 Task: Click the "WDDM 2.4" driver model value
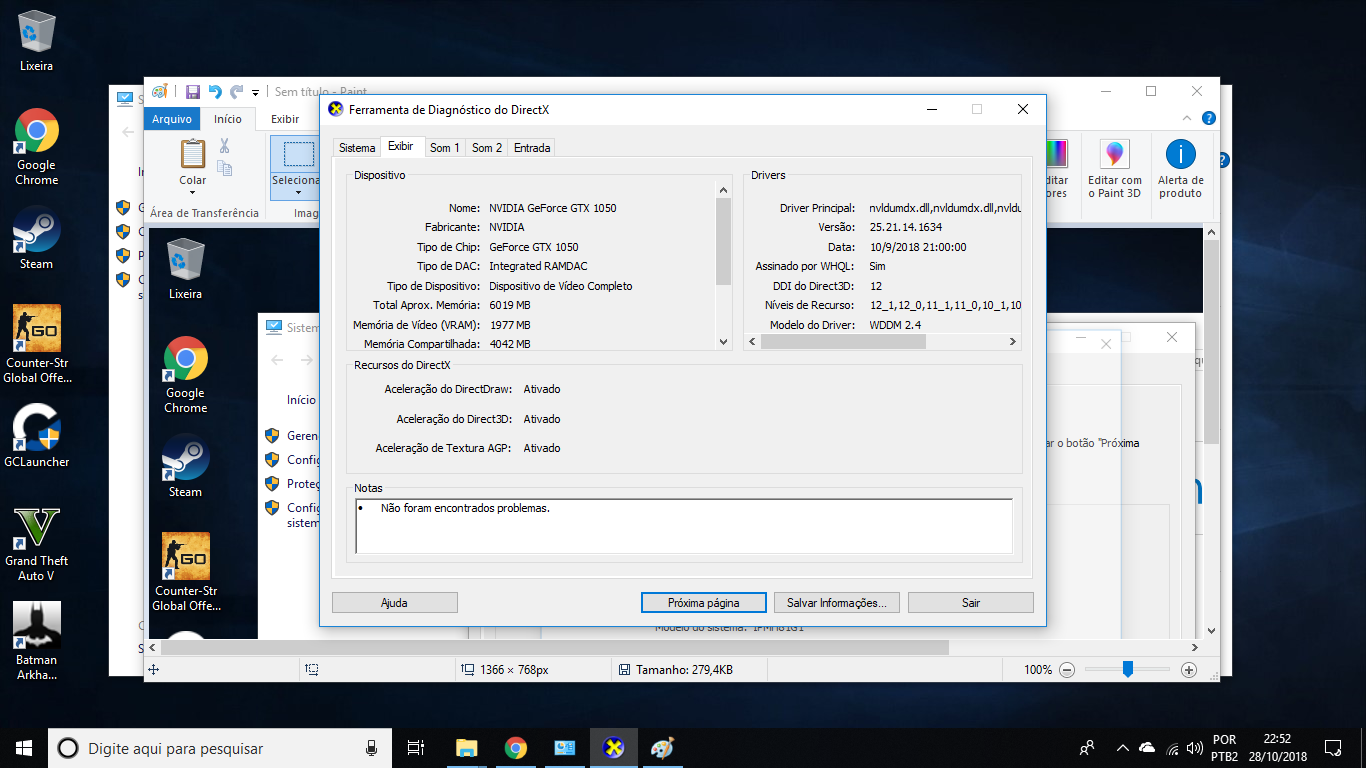click(x=896, y=325)
